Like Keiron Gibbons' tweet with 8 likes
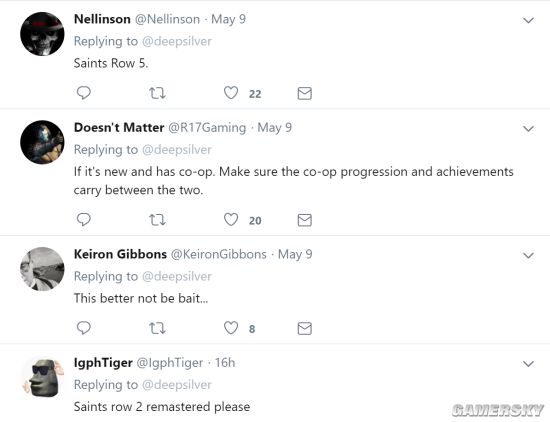The image size is (550, 422). point(231,328)
